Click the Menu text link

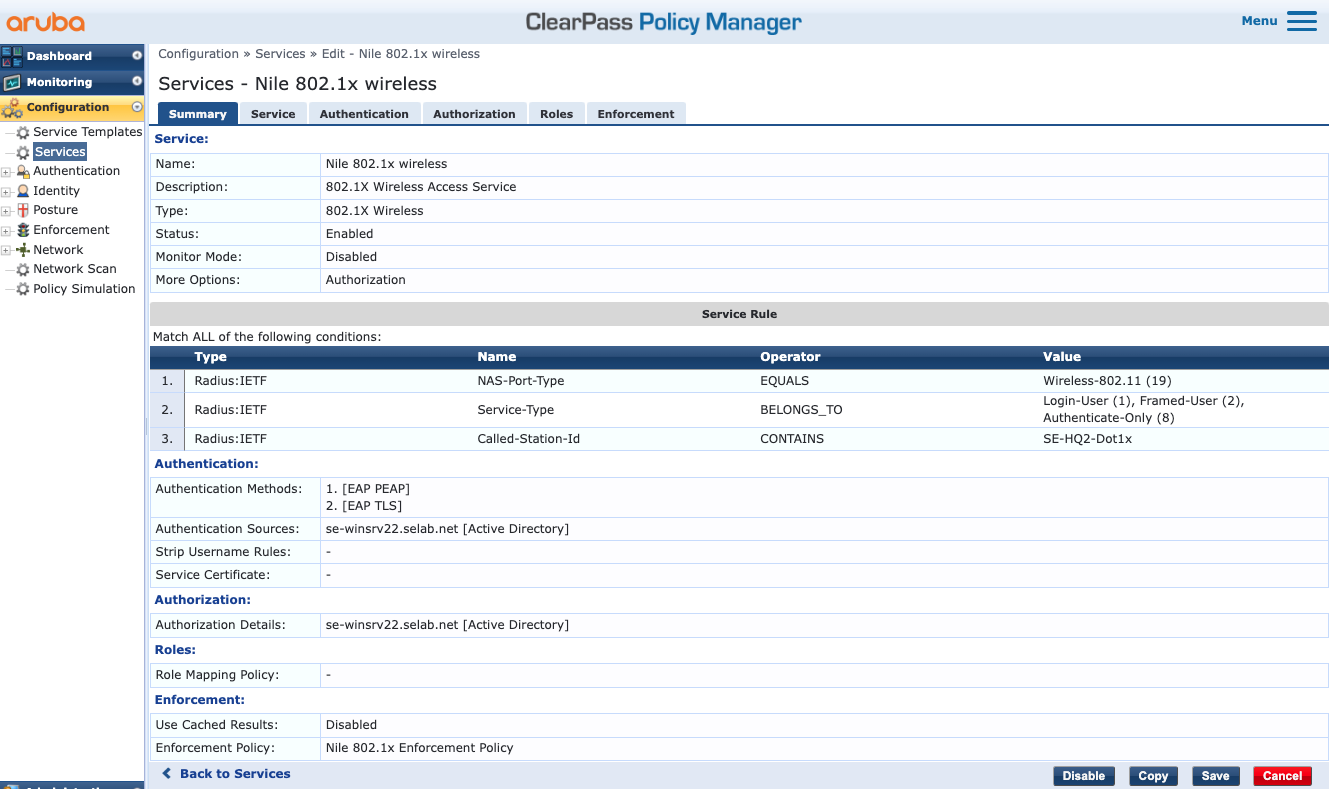tap(1259, 21)
